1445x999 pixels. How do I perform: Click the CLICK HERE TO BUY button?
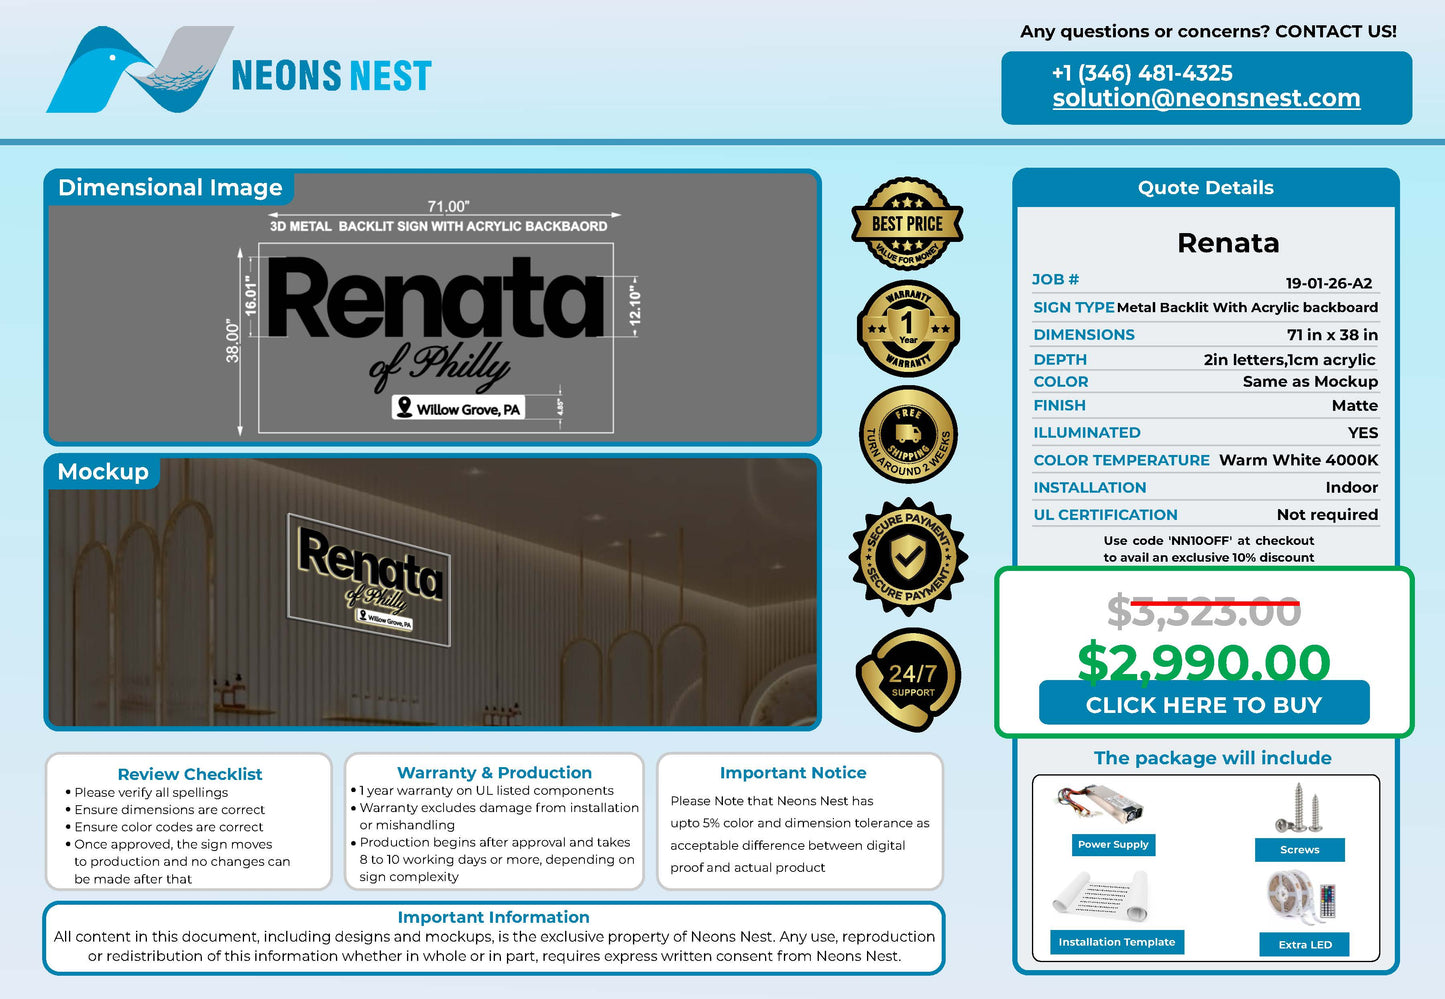click(1204, 704)
